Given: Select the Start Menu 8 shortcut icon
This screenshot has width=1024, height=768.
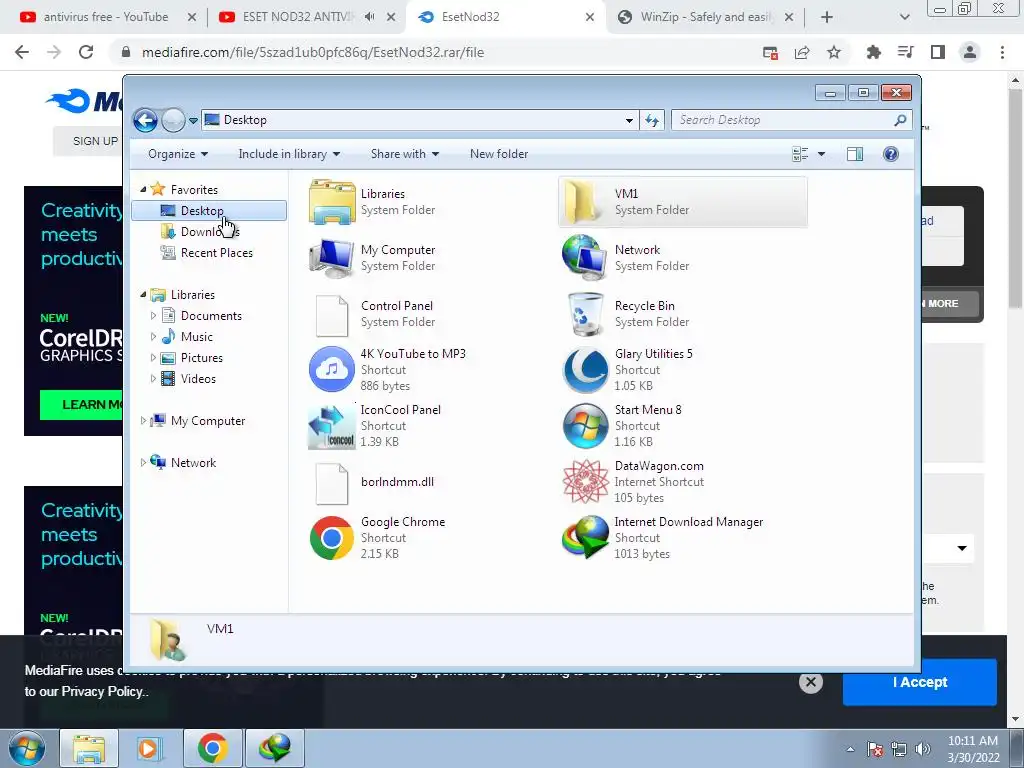Looking at the screenshot, I should point(585,426).
